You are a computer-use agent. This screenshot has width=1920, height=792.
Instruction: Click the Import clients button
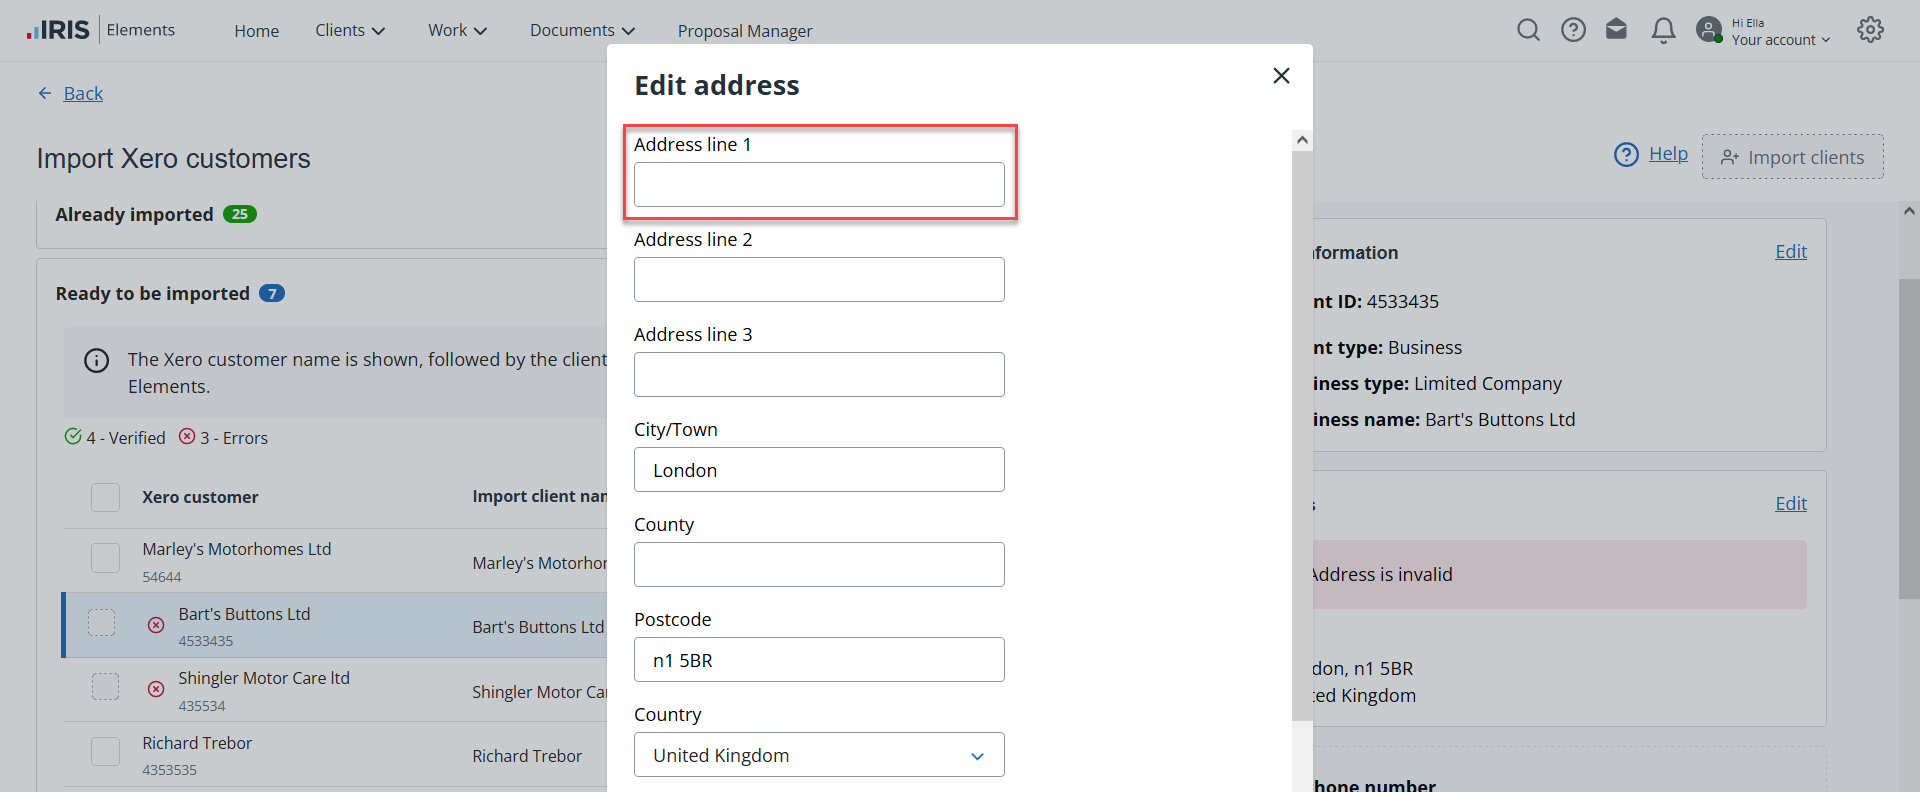tap(1792, 157)
